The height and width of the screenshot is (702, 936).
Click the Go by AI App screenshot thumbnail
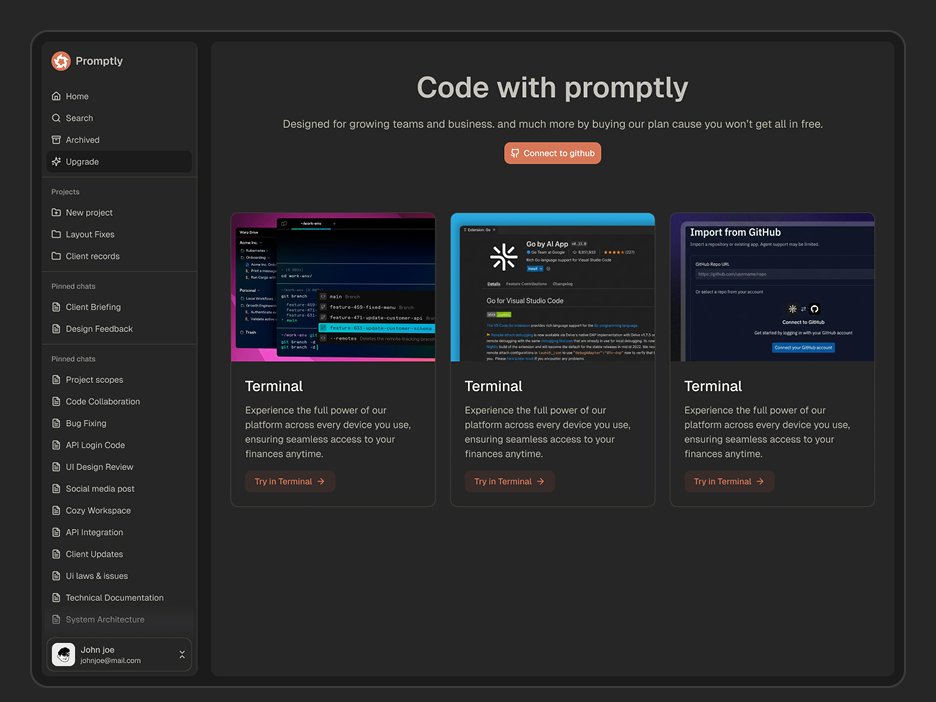click(x=553, y=287)
